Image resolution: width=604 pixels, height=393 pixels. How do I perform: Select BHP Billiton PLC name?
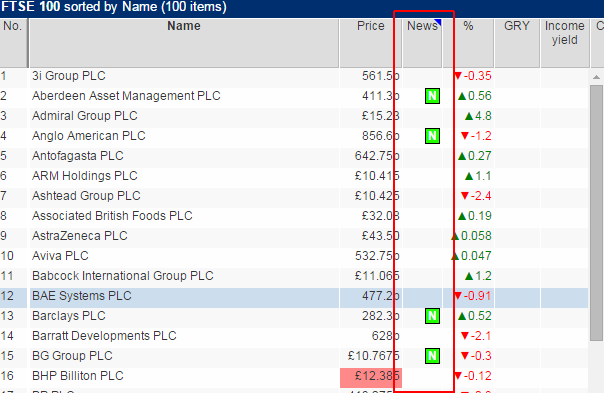[x=78, y=376]
